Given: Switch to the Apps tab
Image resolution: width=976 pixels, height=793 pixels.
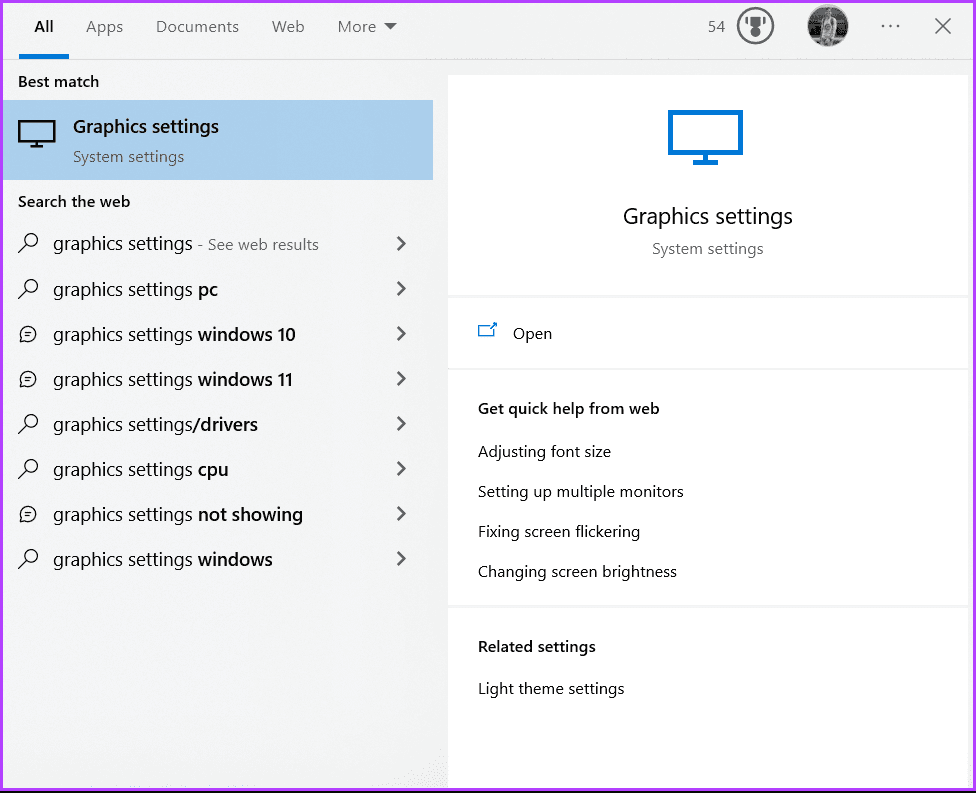Looking at the screenshot, I should pos(105,27).
